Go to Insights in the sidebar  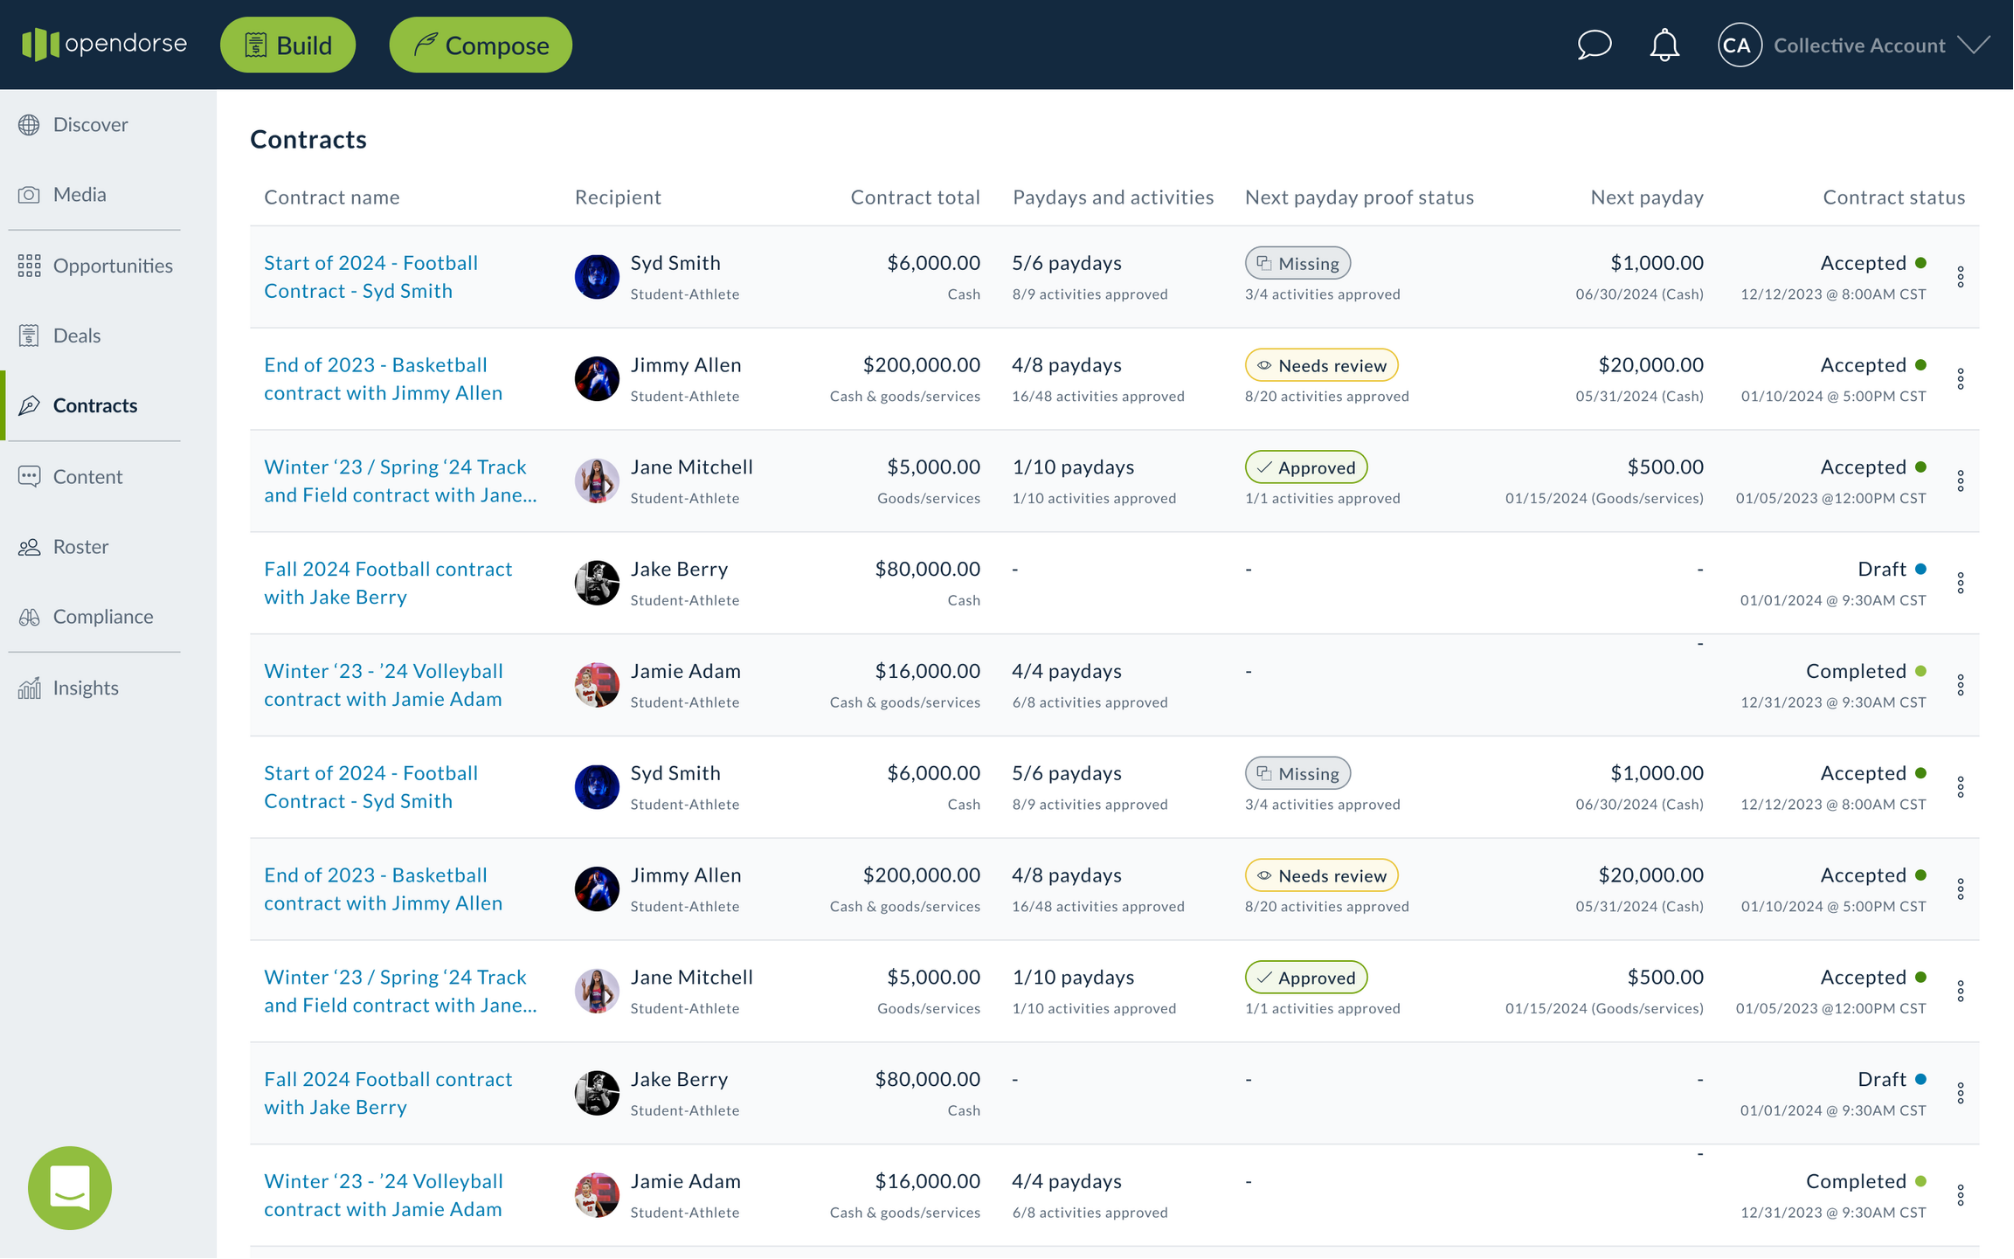click(86, 687)
